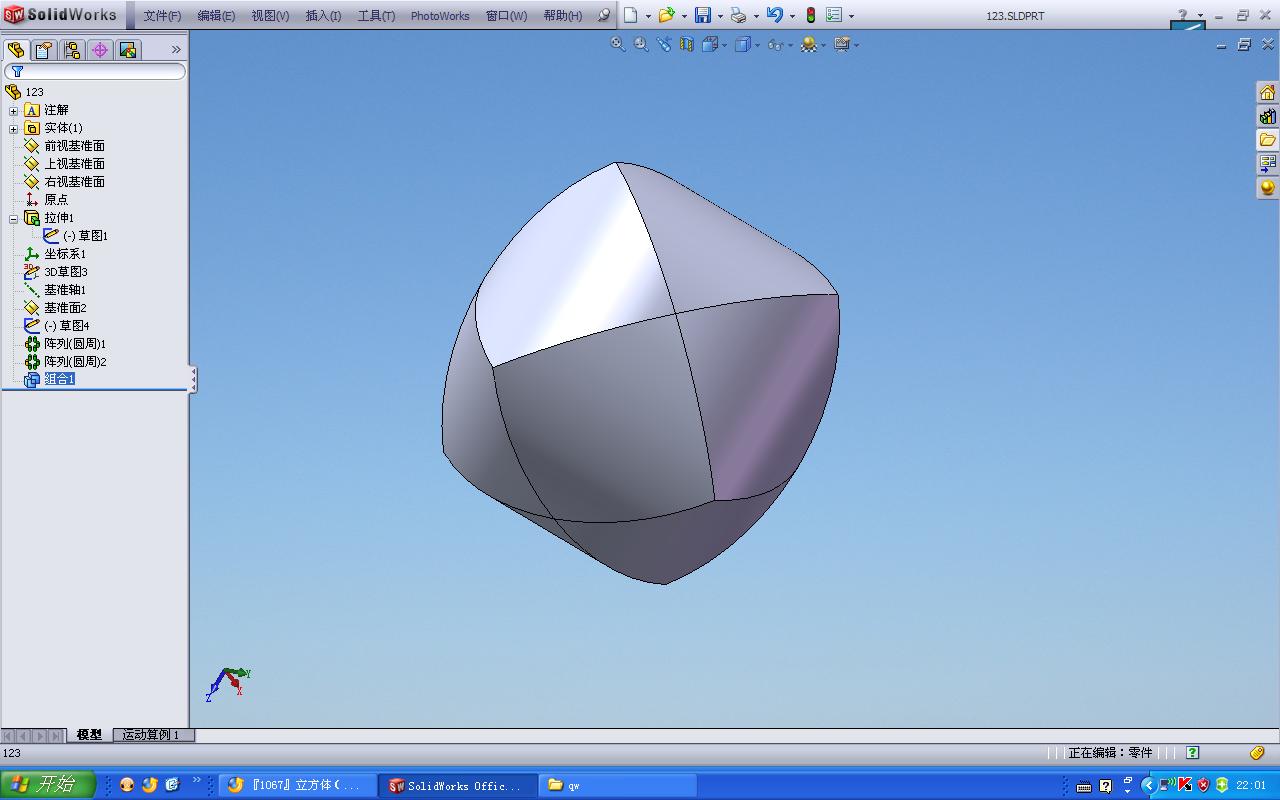
Task: Select 基准轴1 axis
Action: 56,290
